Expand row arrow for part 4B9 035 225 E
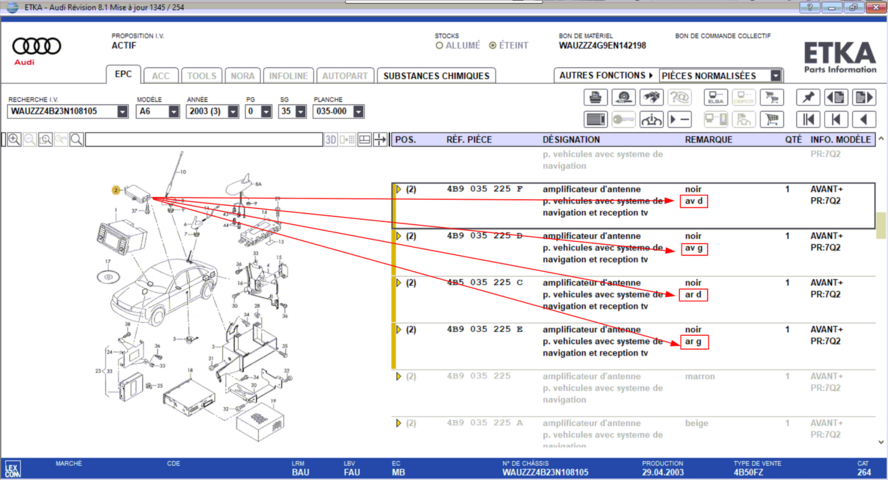 [x=398, y=329]
